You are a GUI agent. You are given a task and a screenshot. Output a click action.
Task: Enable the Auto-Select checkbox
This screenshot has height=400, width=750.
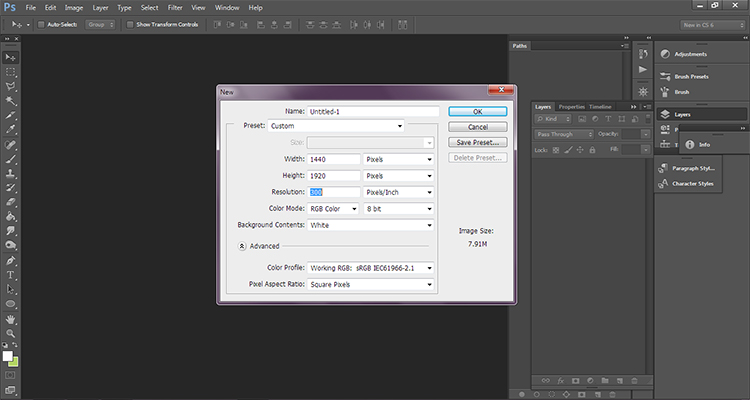coord(41,24)
